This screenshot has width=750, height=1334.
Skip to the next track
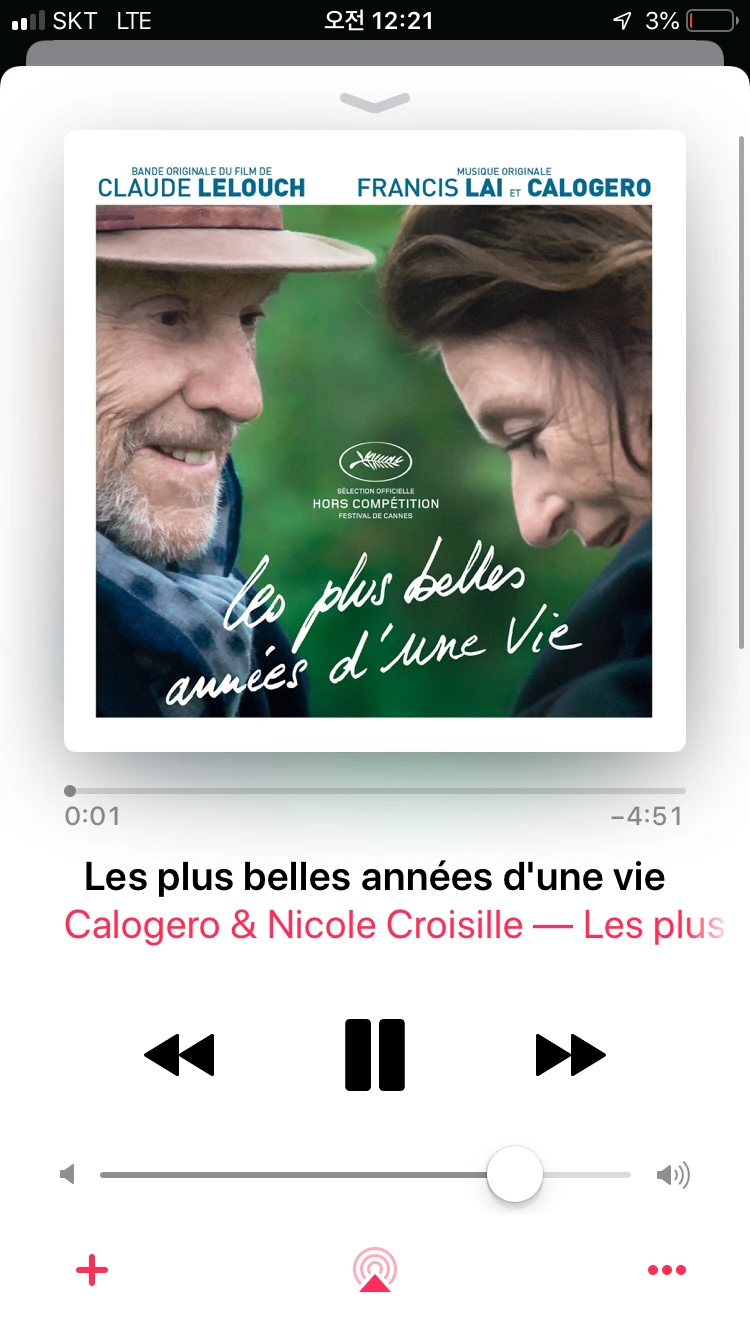pos(571,1055)
